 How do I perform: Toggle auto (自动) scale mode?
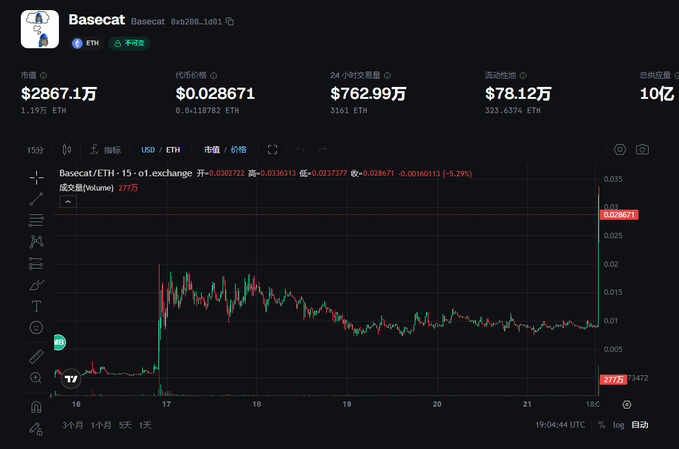(640, 425)
